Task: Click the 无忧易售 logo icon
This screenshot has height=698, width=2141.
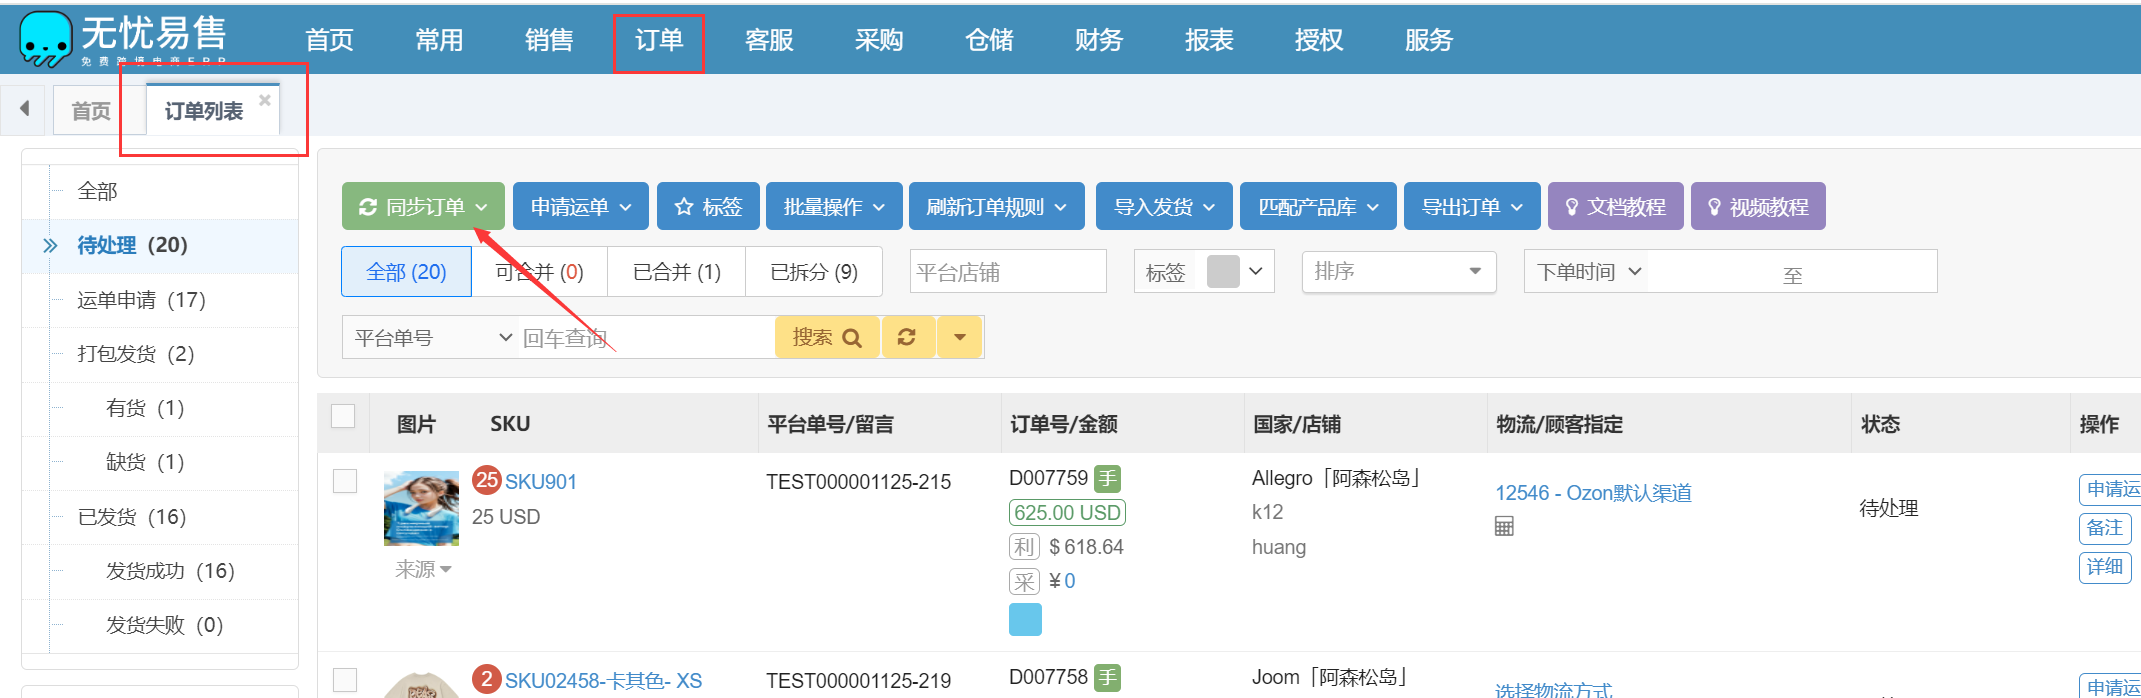Action: [x=46, y=38]
